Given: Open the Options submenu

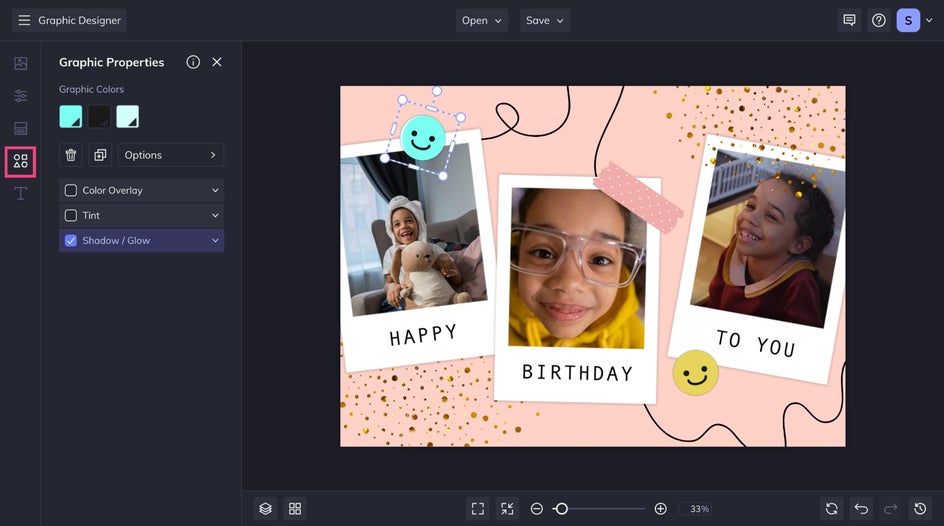Looking at the screenshot, I should pos(170,155).
